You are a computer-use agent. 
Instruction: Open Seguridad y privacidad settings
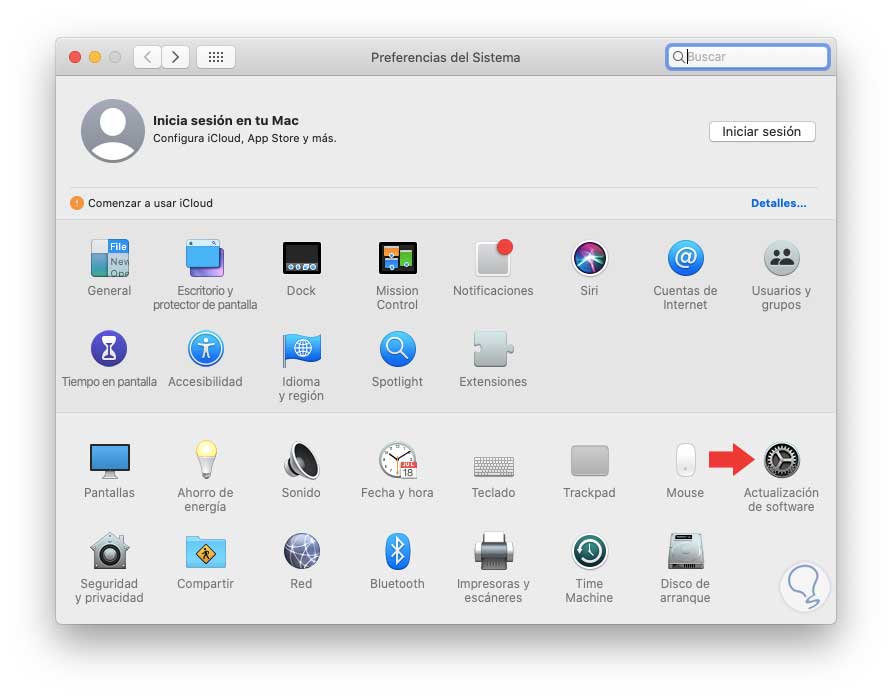(110, 551)
